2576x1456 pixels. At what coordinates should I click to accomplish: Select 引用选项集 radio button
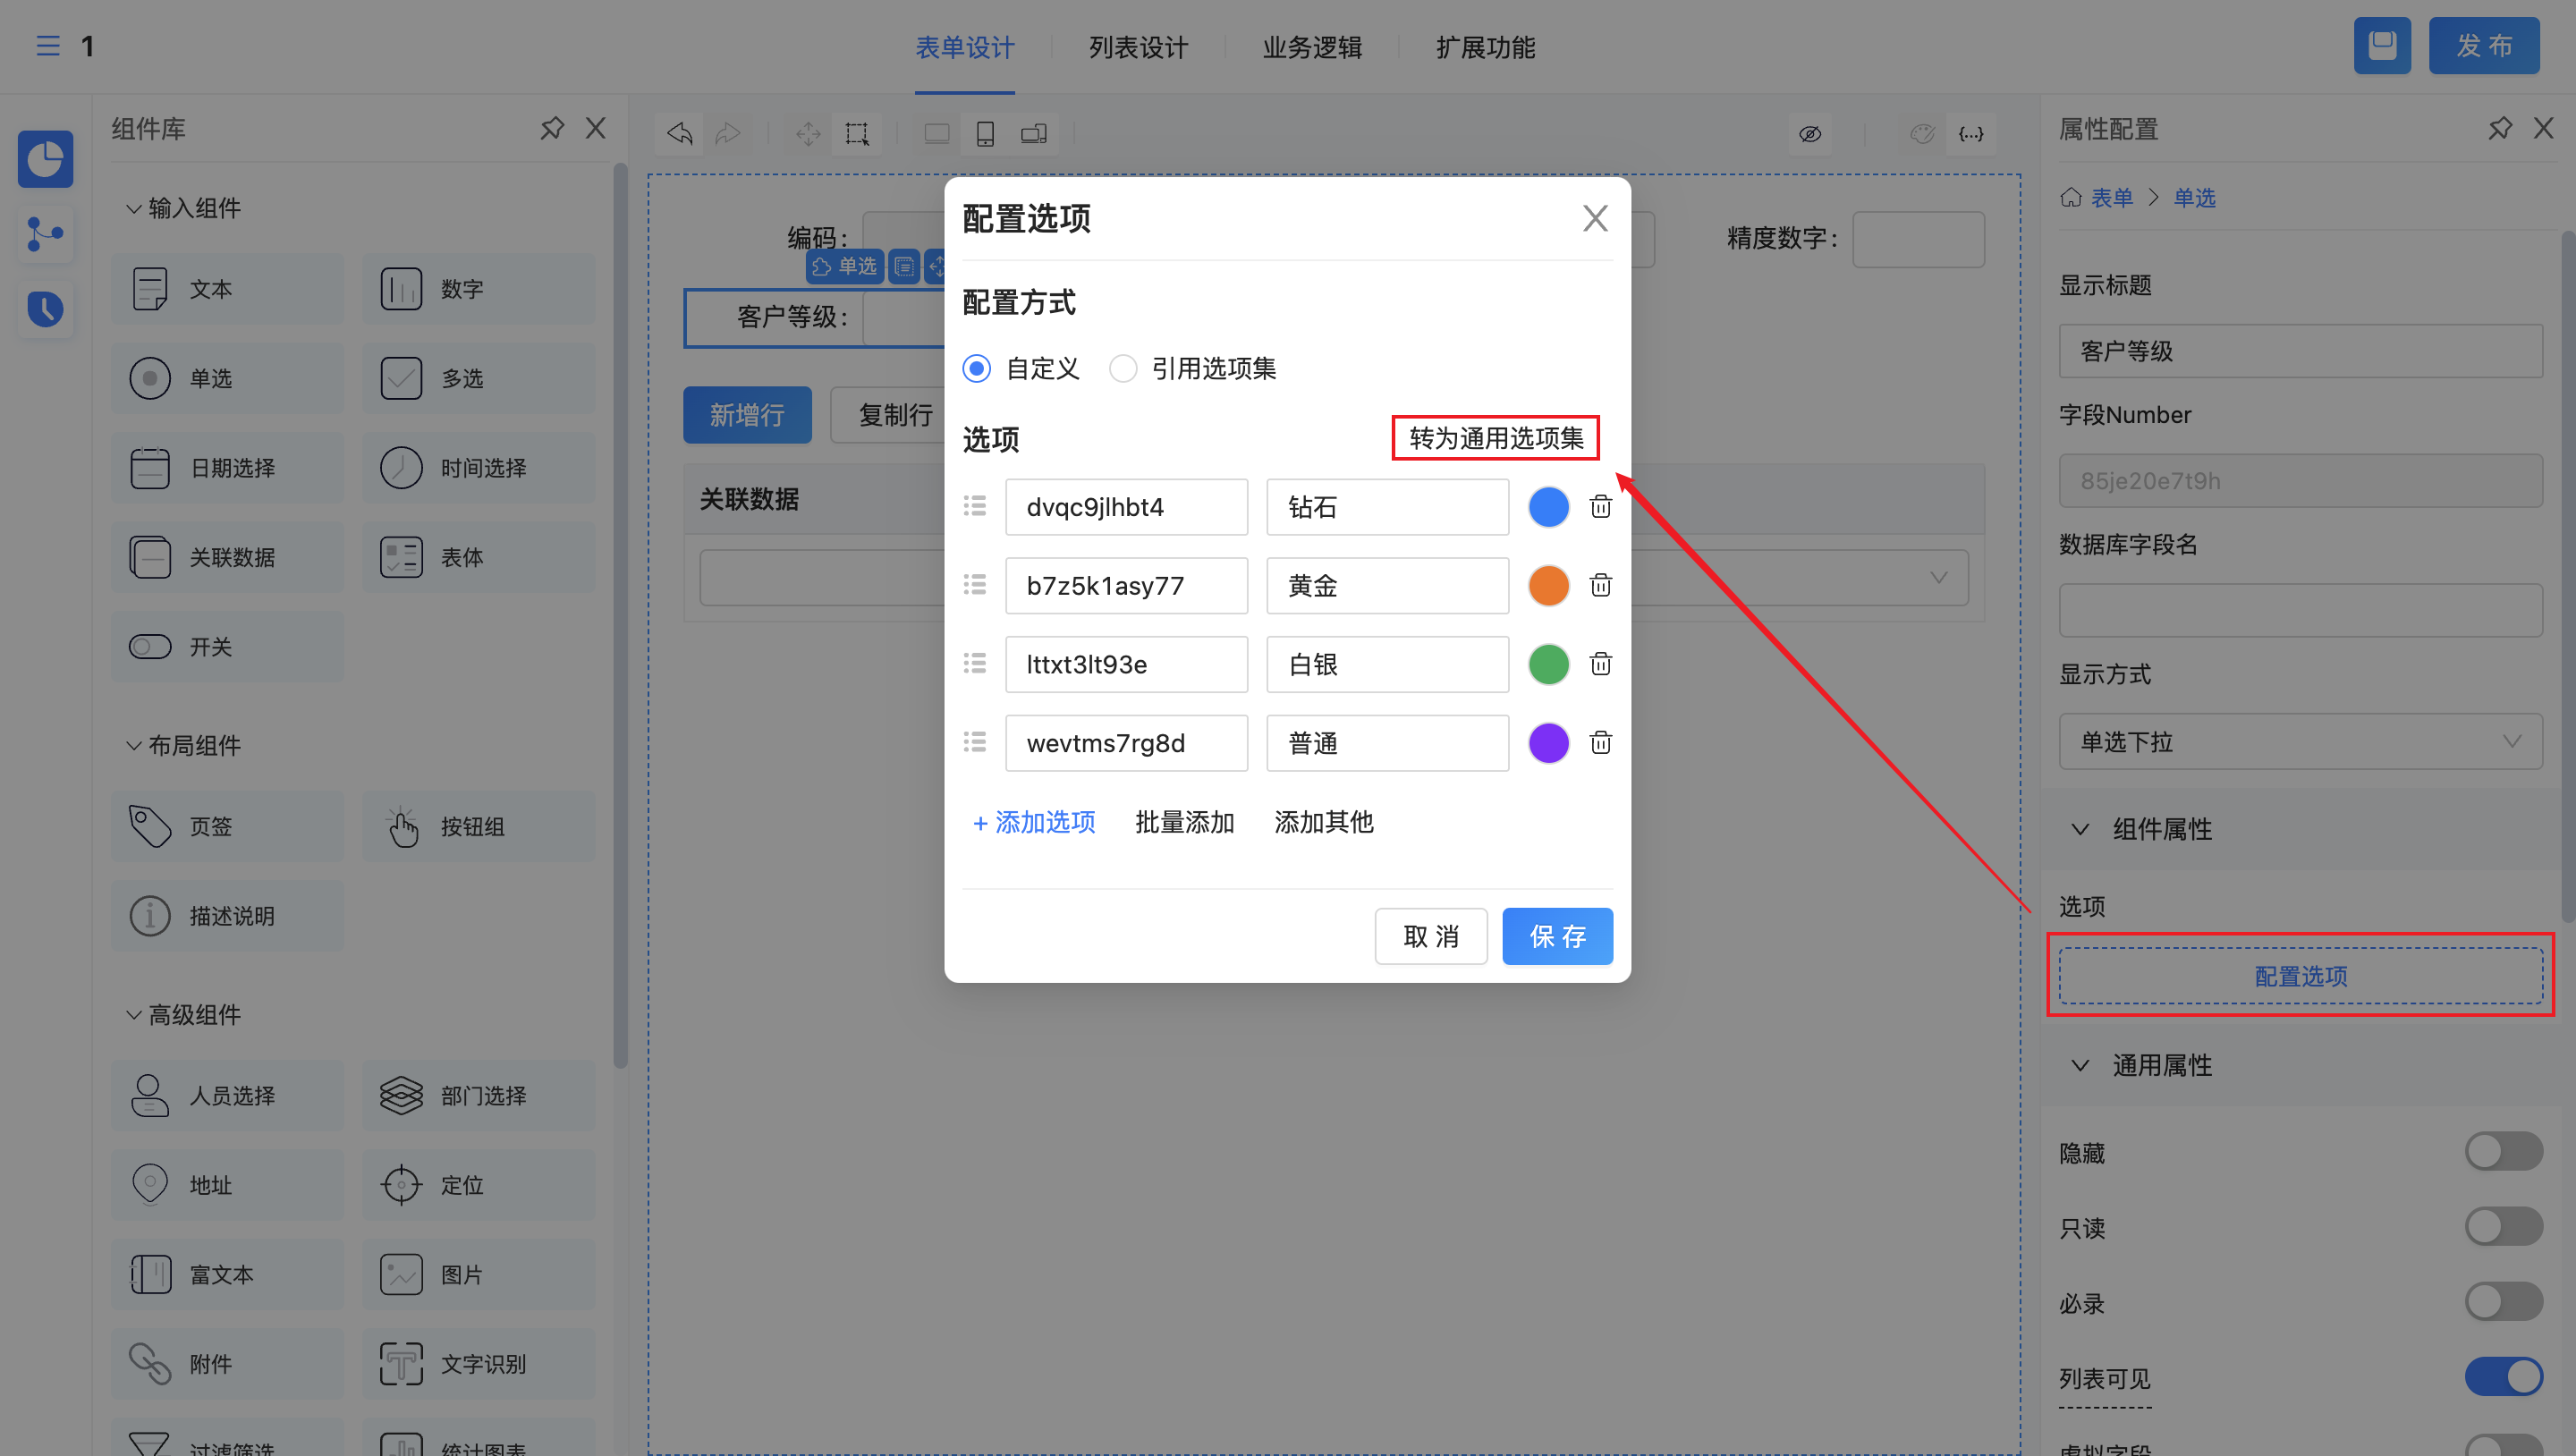point(1123,369)
